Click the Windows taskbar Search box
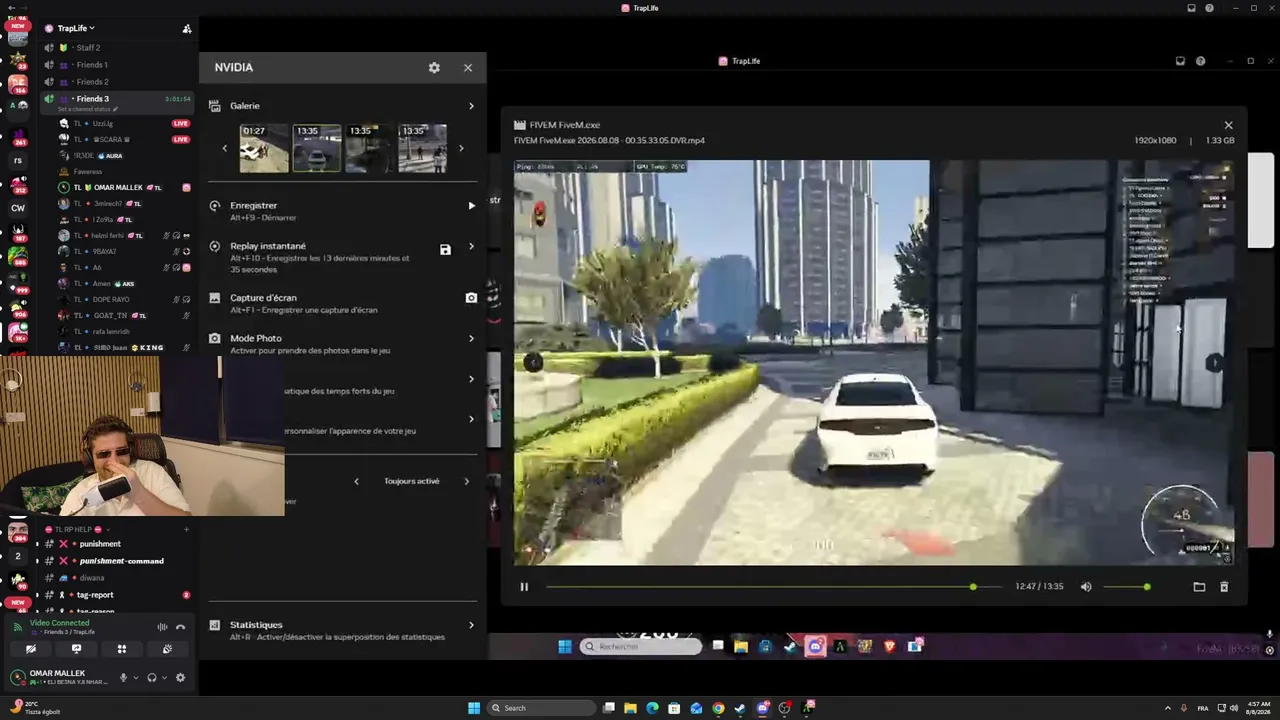 [x=540, y=708]
